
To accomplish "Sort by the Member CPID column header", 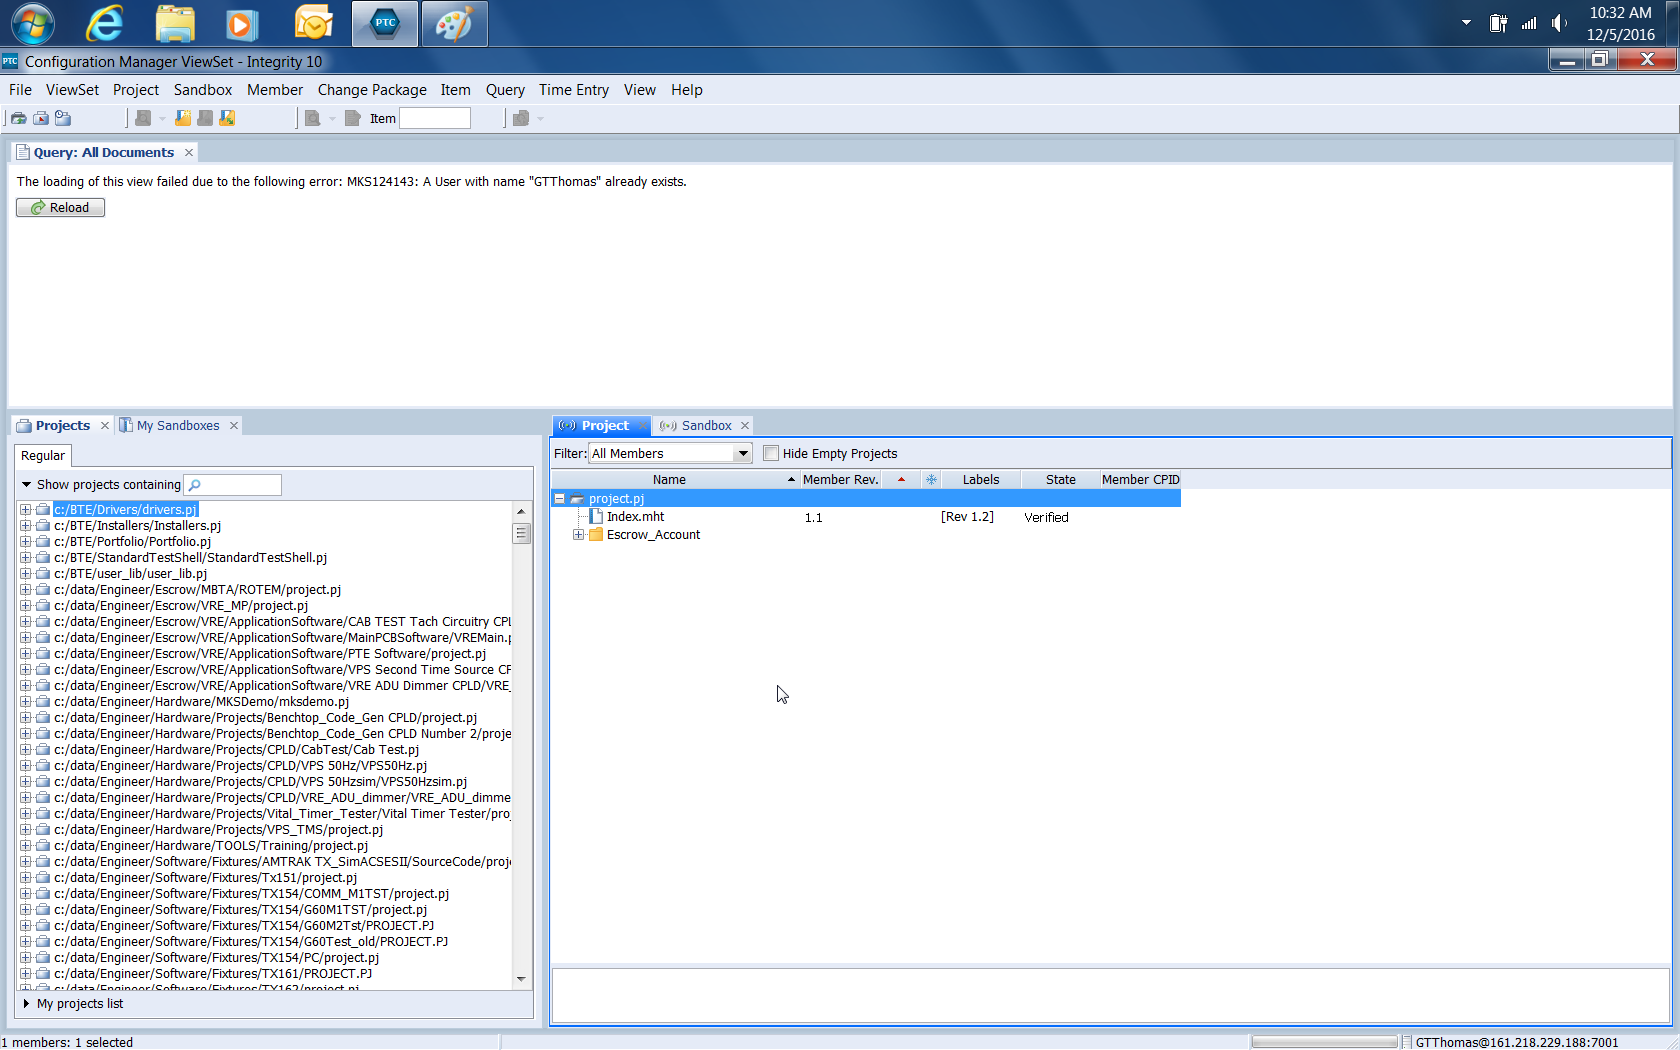I will [x=1140, y=479].
